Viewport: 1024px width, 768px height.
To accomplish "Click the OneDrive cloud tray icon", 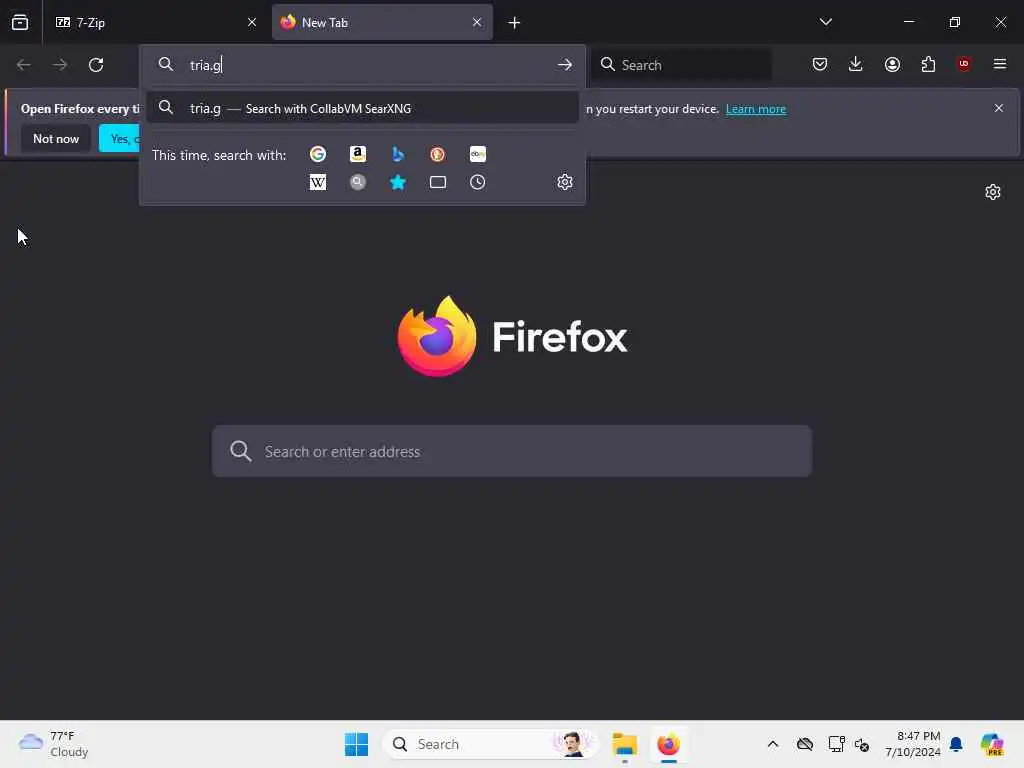I will click(x=805, y=744).
